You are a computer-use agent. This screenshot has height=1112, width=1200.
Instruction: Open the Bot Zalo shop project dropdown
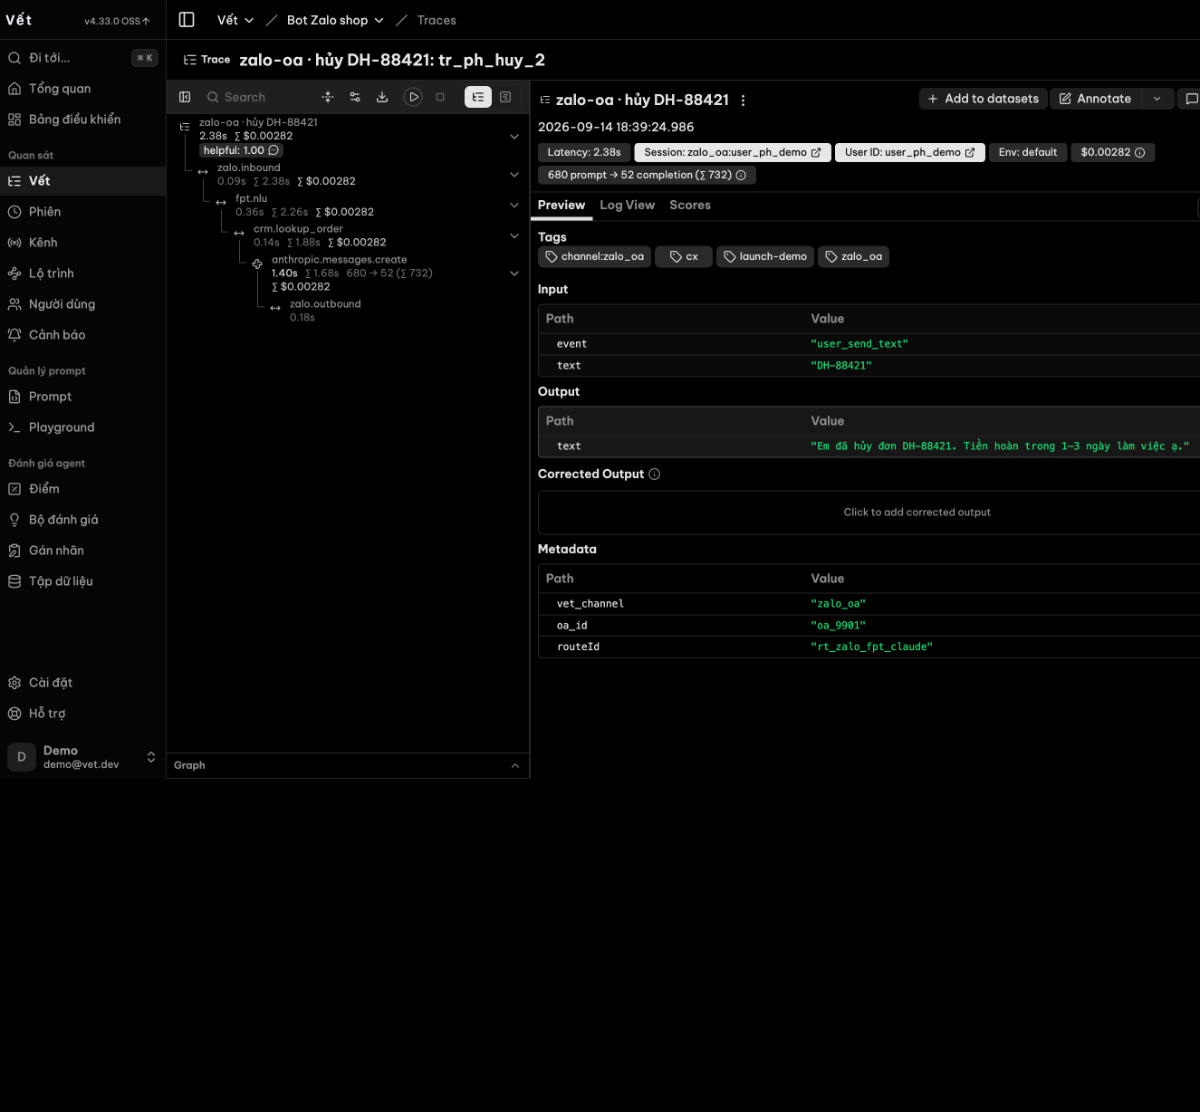[335, 20]
